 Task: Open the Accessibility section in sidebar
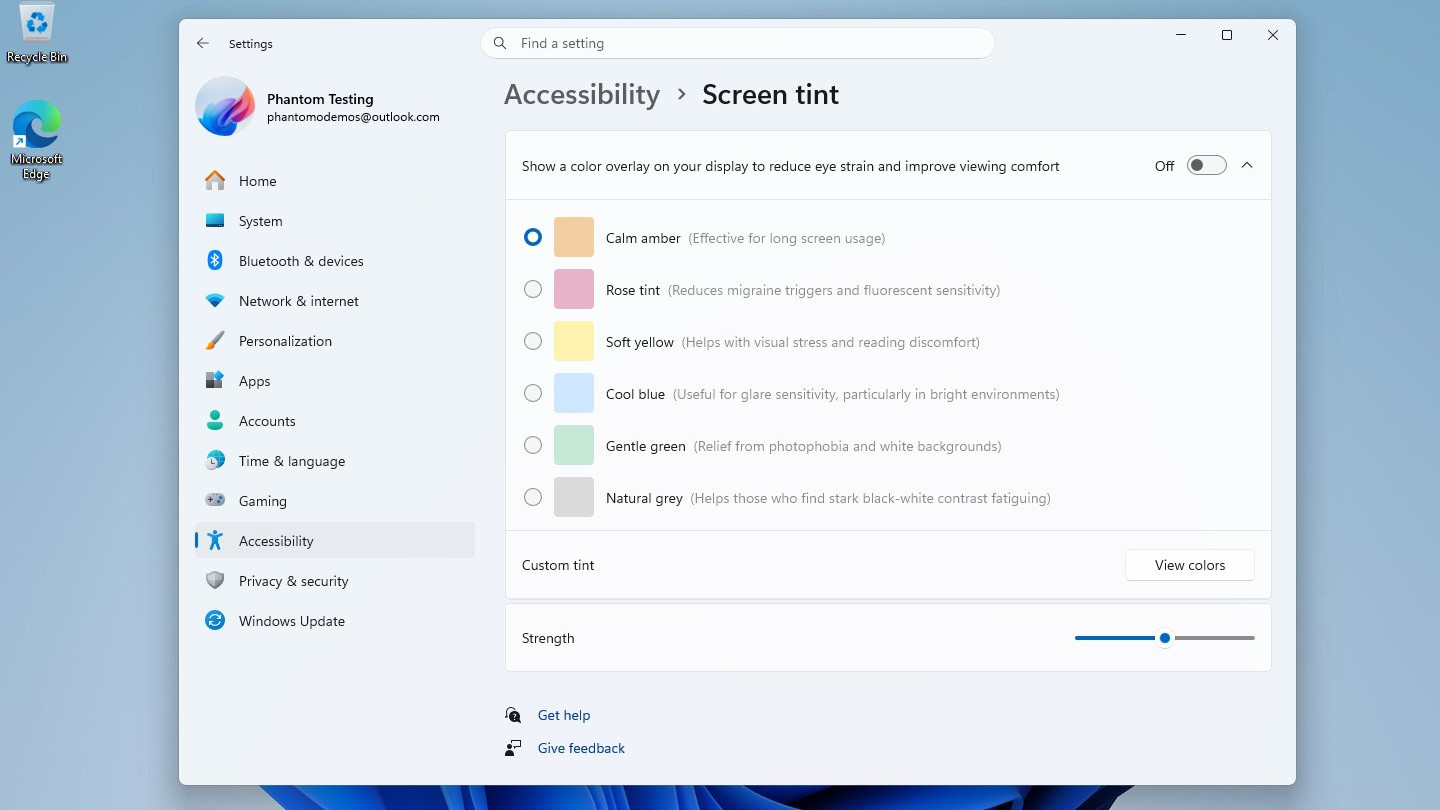[275, 540]
